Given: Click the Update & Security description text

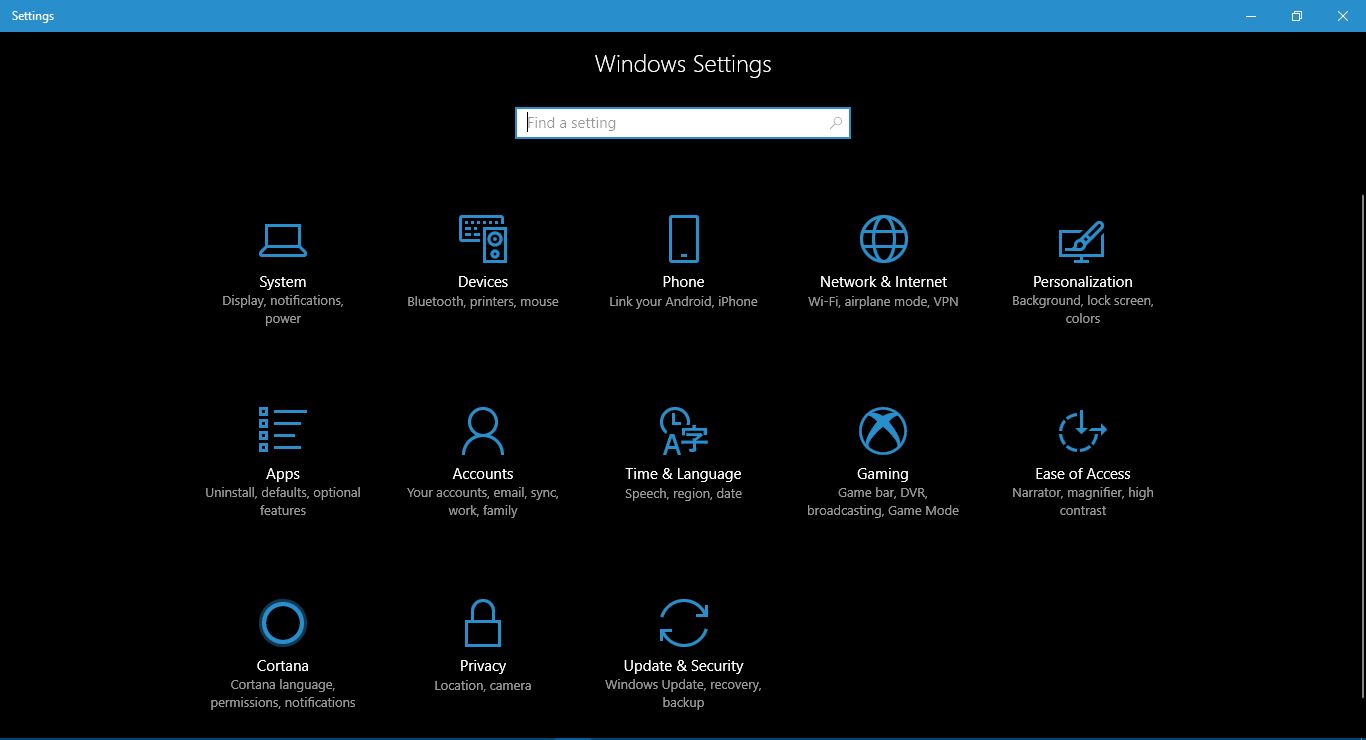Looking at the screenshot, I should tap(683, 693).
